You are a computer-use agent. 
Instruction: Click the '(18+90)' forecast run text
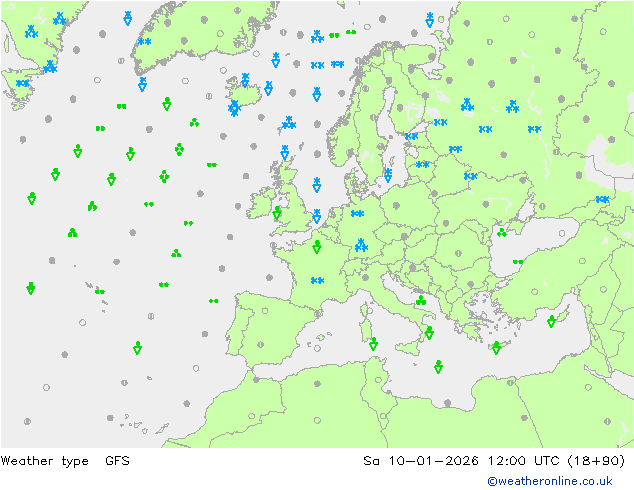596,460
